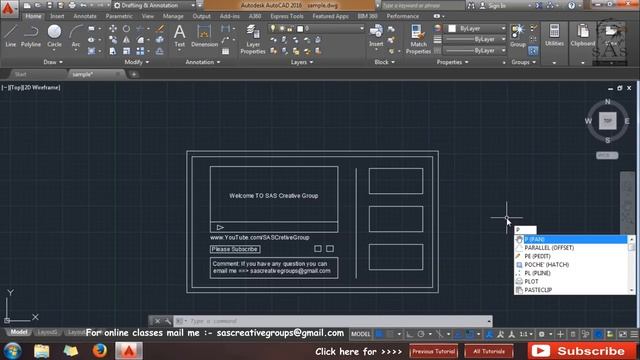Open Firefox from the taskbar
The image size is (640, 360).
click(x=99, y=351)
